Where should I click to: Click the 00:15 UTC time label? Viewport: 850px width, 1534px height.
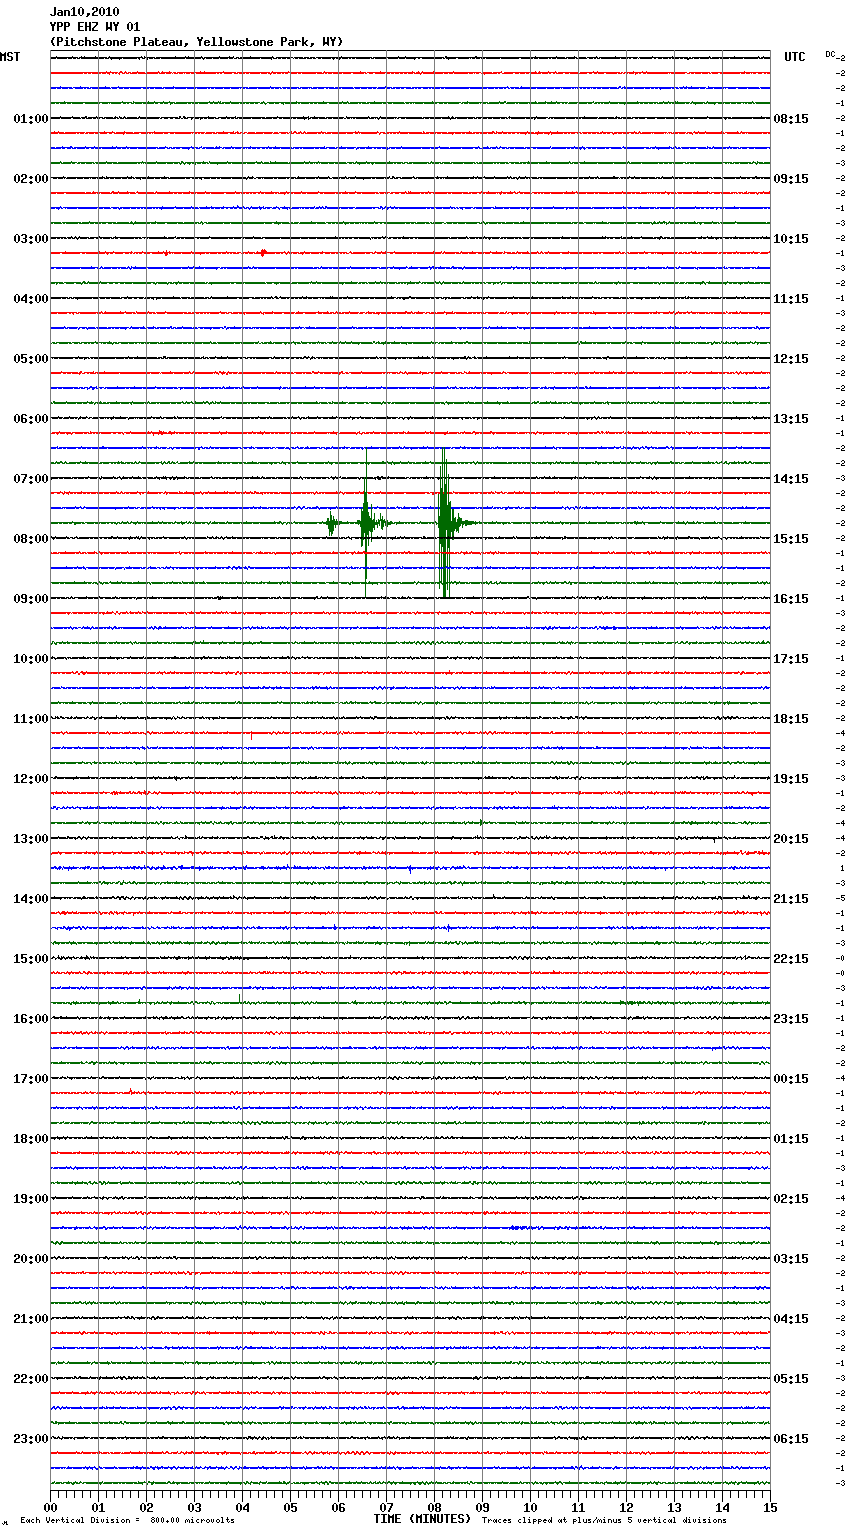point(791,1079)
